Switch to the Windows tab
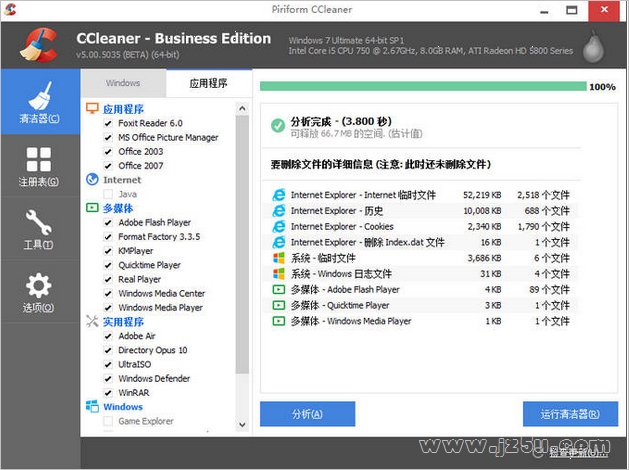This screenshot has width=629, height=470. tap(123, 83)
